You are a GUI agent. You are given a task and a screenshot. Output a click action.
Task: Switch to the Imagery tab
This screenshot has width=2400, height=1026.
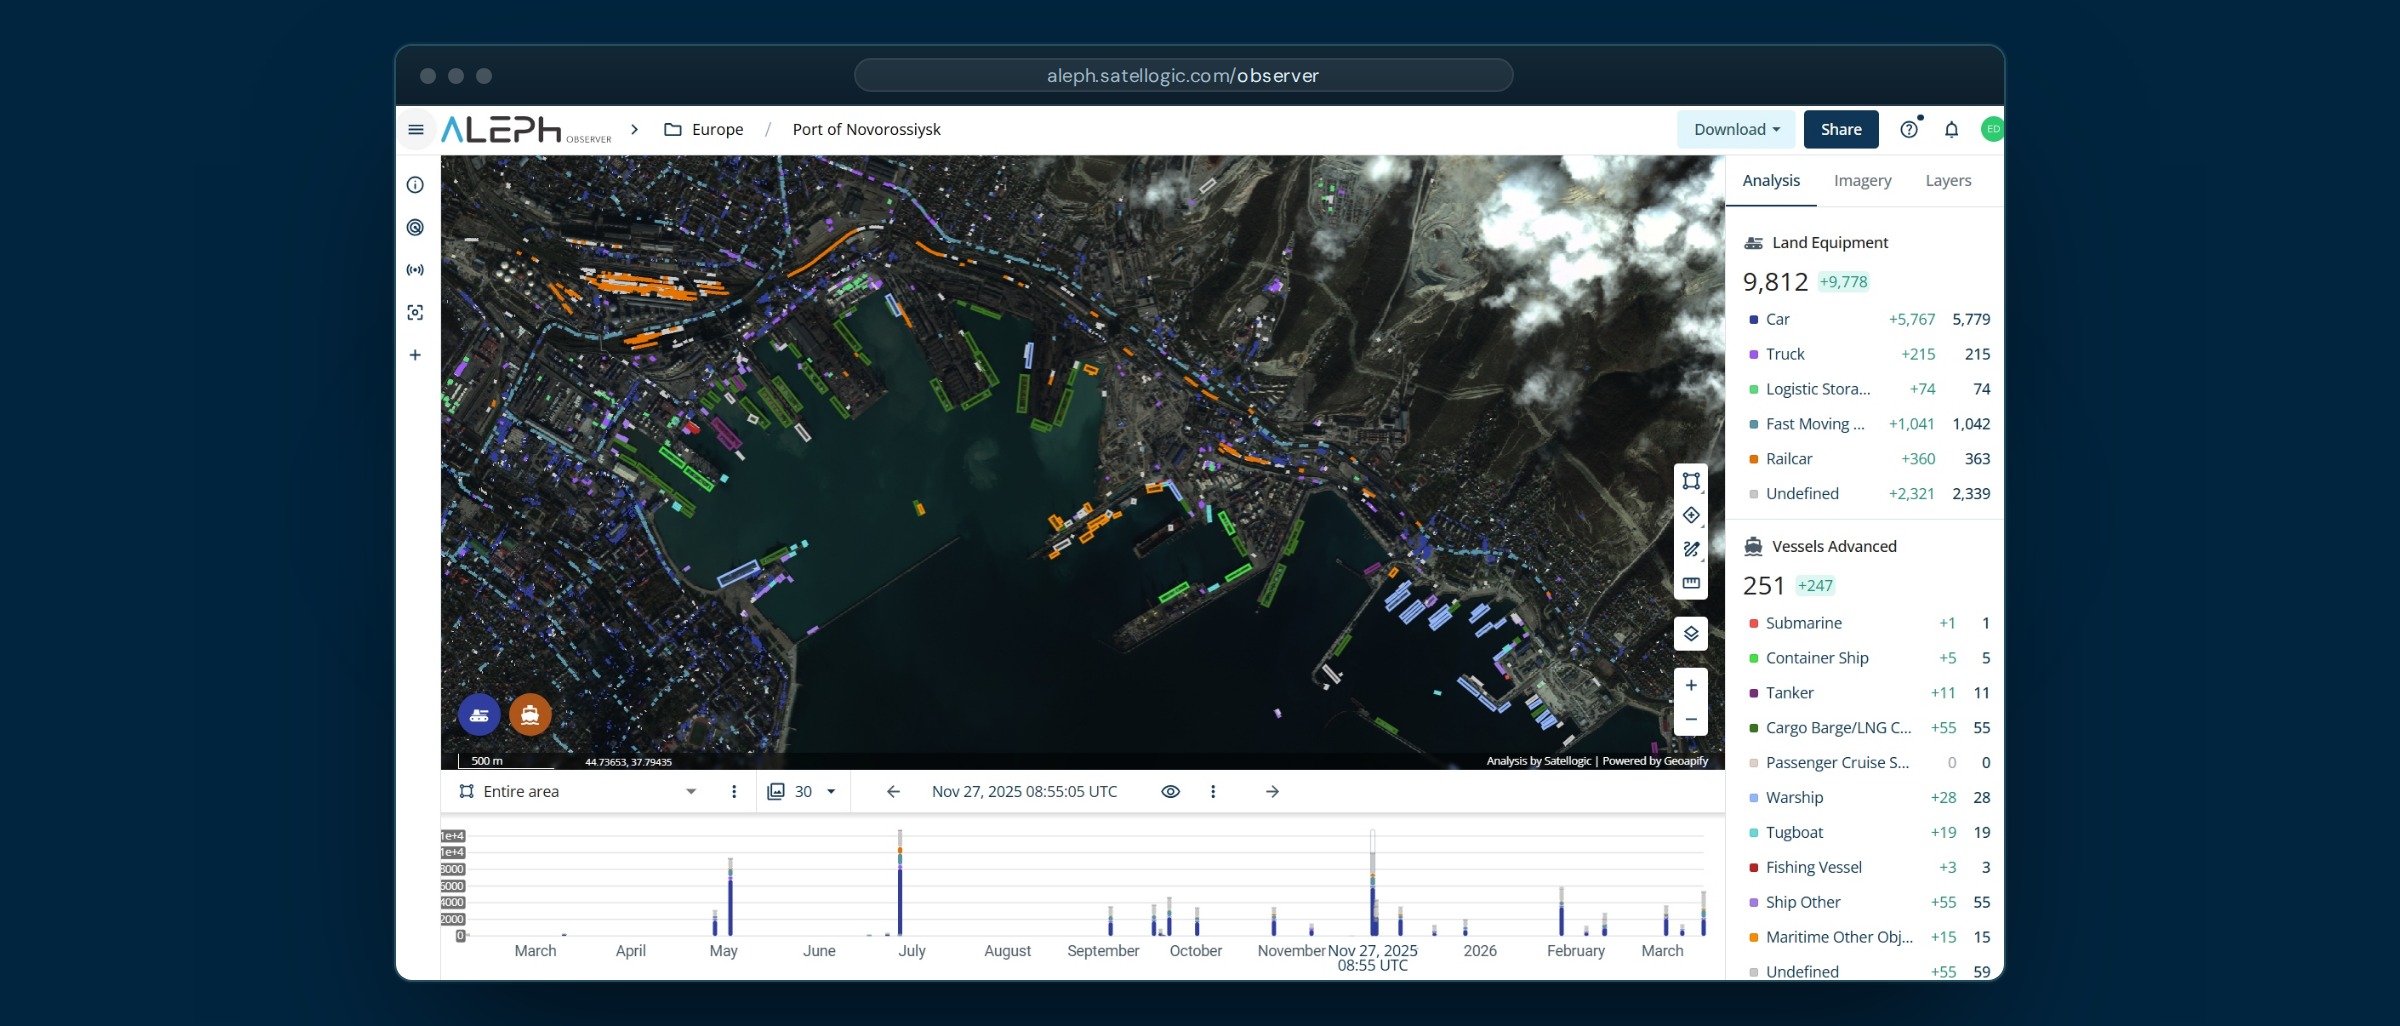(1862, 180)
